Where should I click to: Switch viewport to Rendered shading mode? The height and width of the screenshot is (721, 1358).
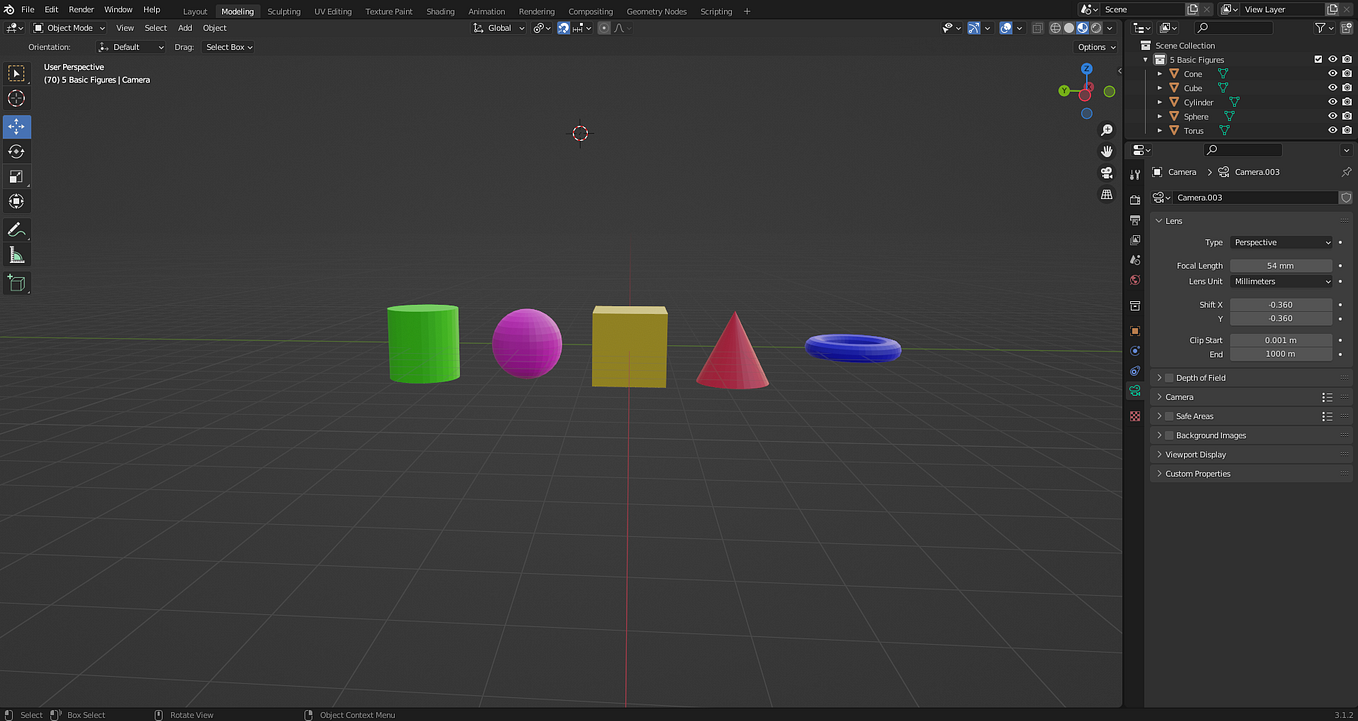pos(1096,27)
